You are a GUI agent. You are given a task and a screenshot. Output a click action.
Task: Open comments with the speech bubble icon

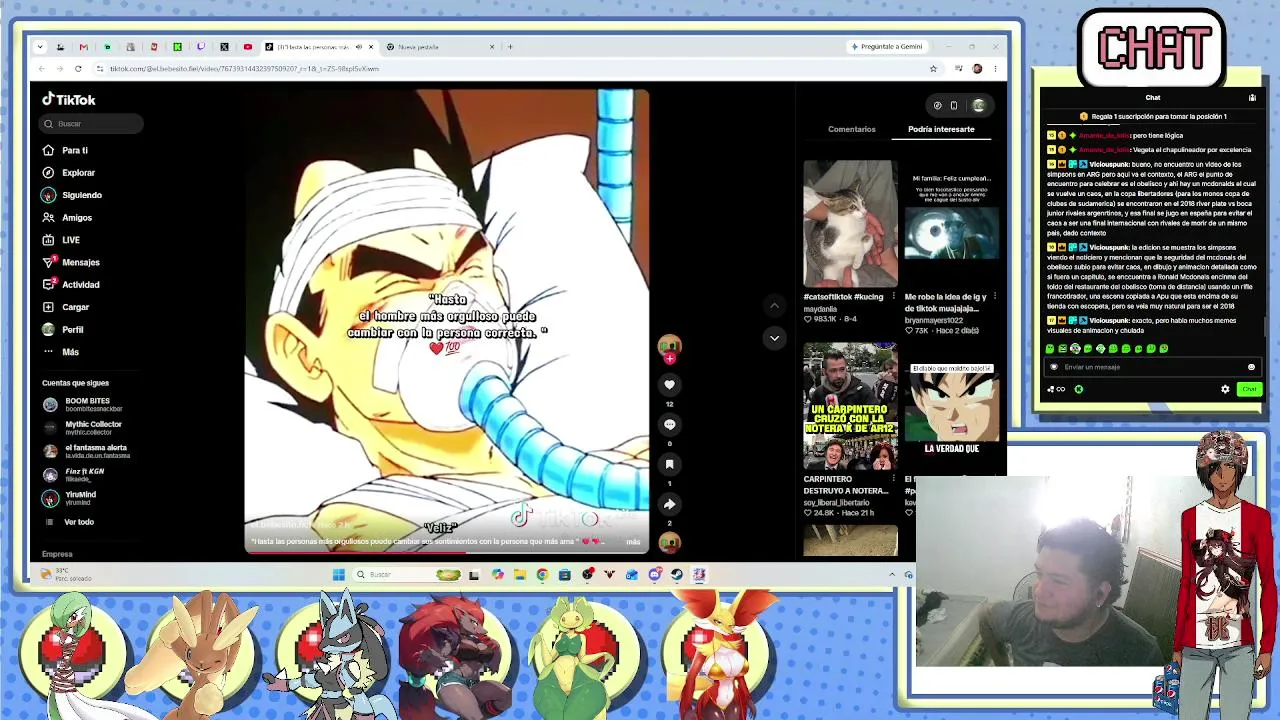(x=670, y=425)
